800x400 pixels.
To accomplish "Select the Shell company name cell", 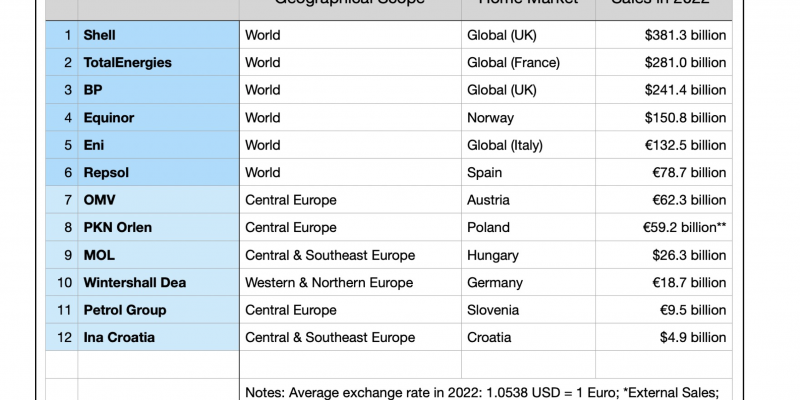I will (x=158, y=35).
